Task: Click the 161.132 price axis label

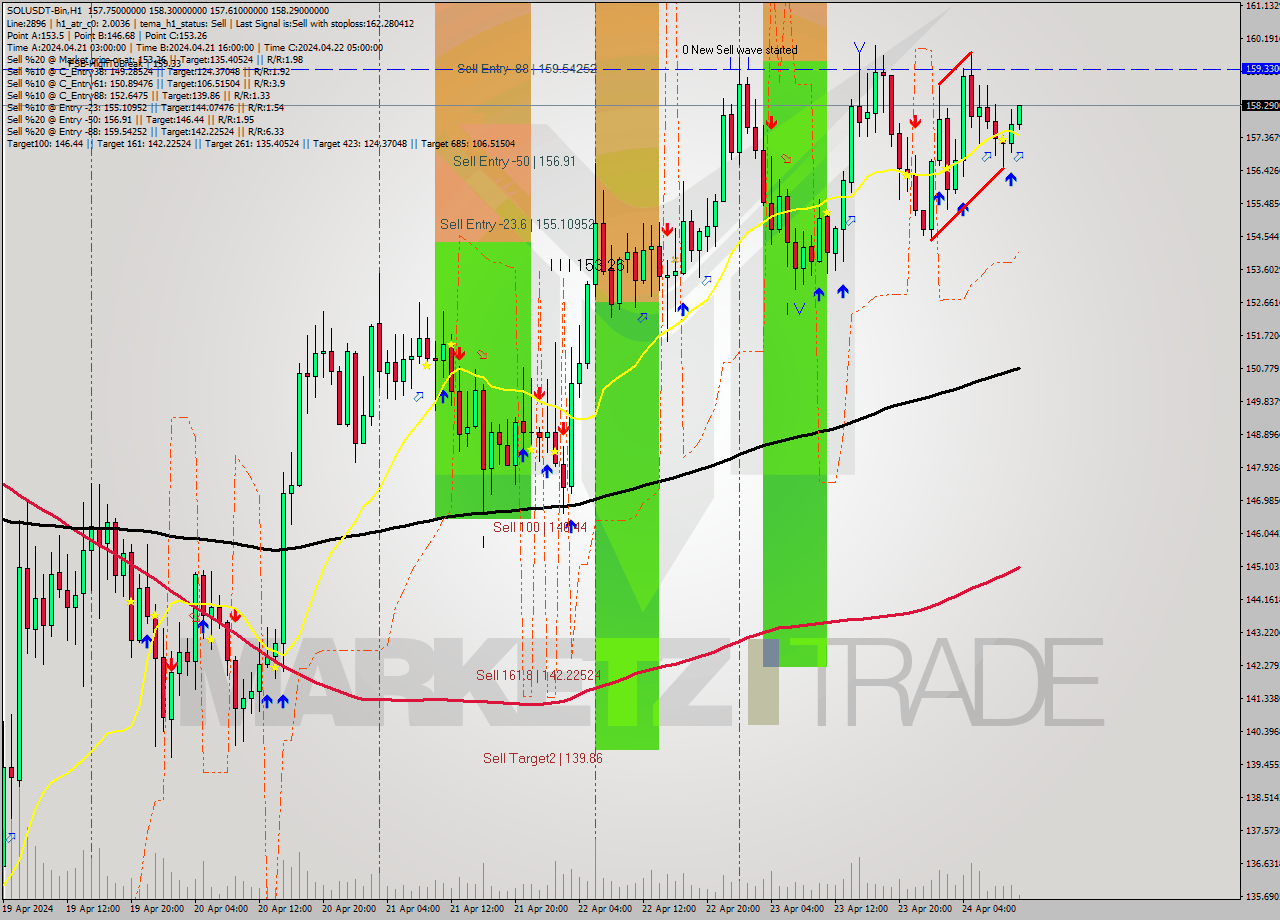Action: click(1262, 5)
